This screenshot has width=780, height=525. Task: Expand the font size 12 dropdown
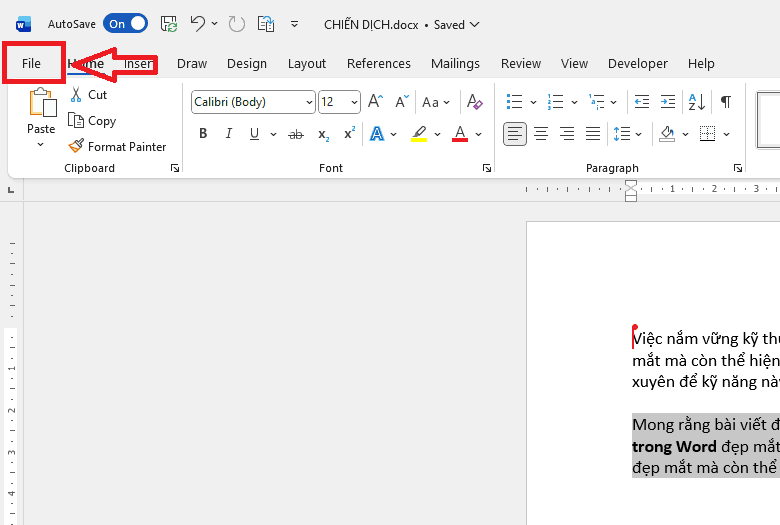tap(354, 102)
